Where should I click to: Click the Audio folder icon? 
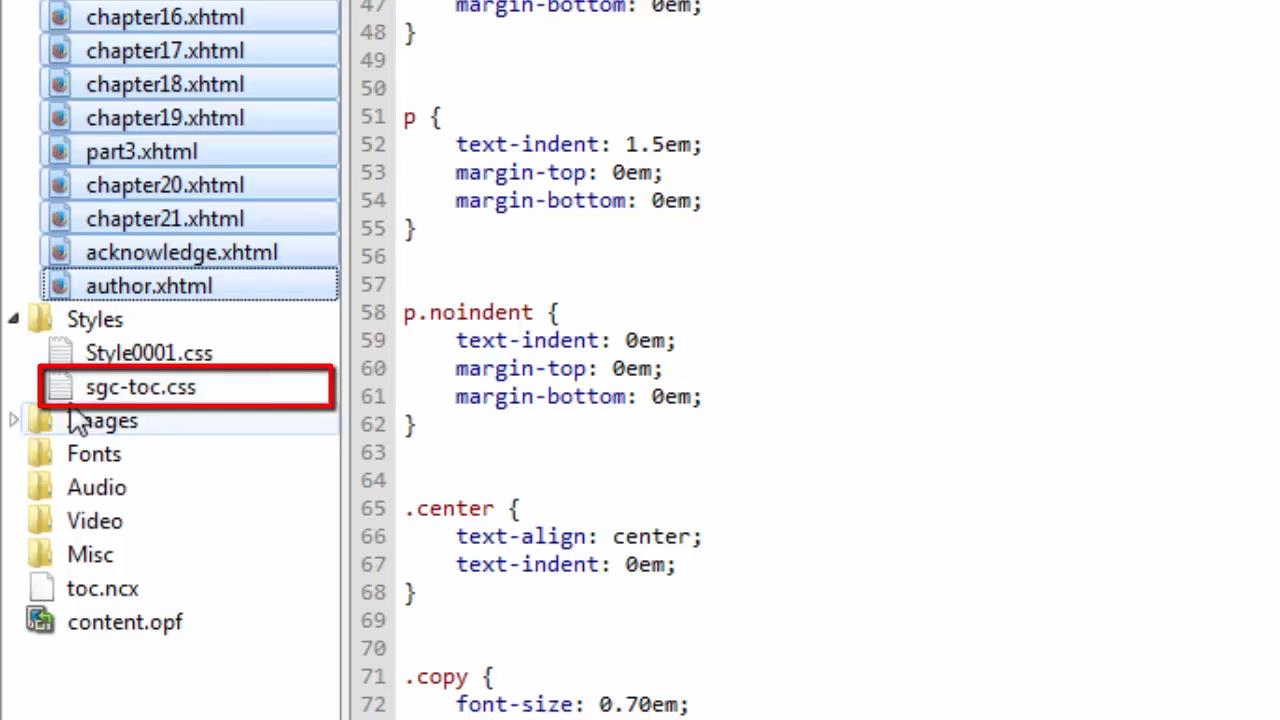(x=41, y=487)
